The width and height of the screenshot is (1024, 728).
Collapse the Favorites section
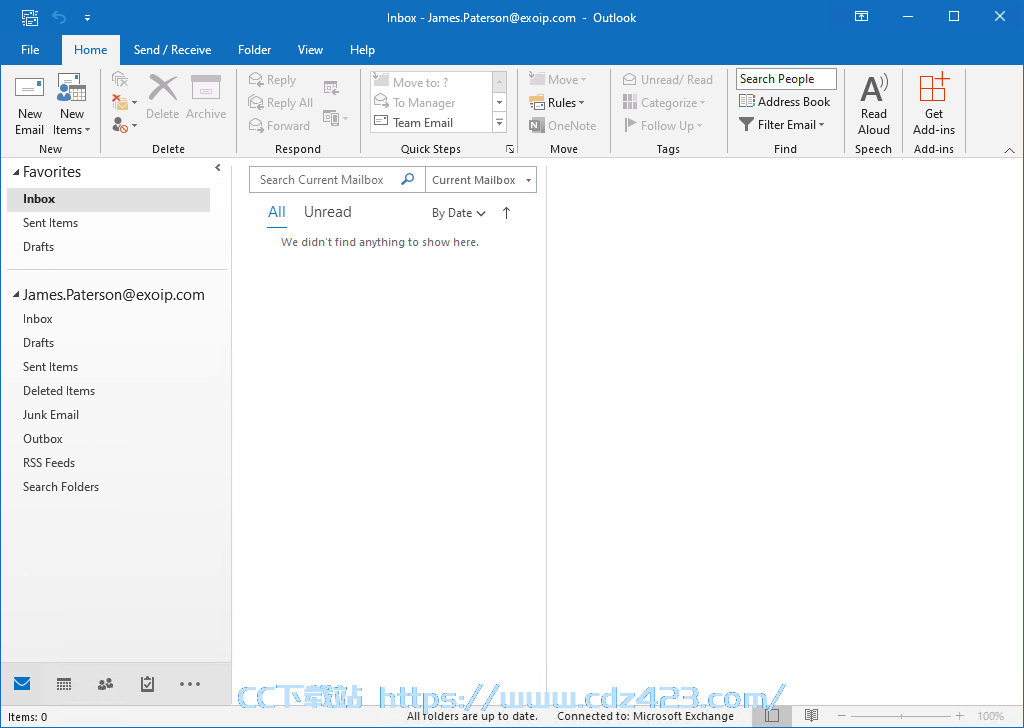pyautogui.click(x=16, y=172)
